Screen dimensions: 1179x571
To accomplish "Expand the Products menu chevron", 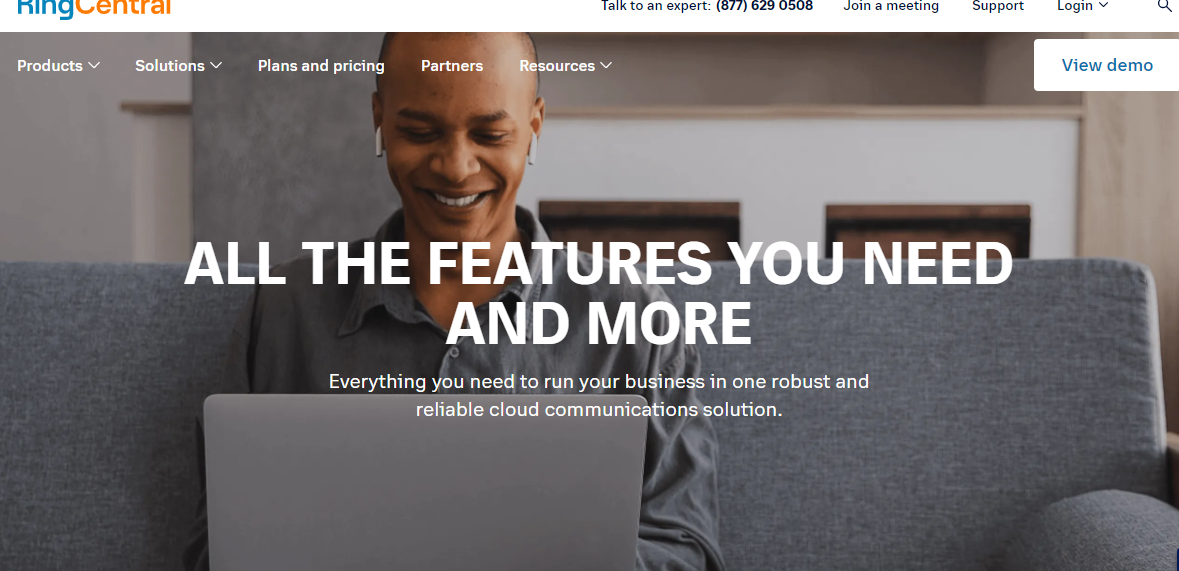I will 94,65.
